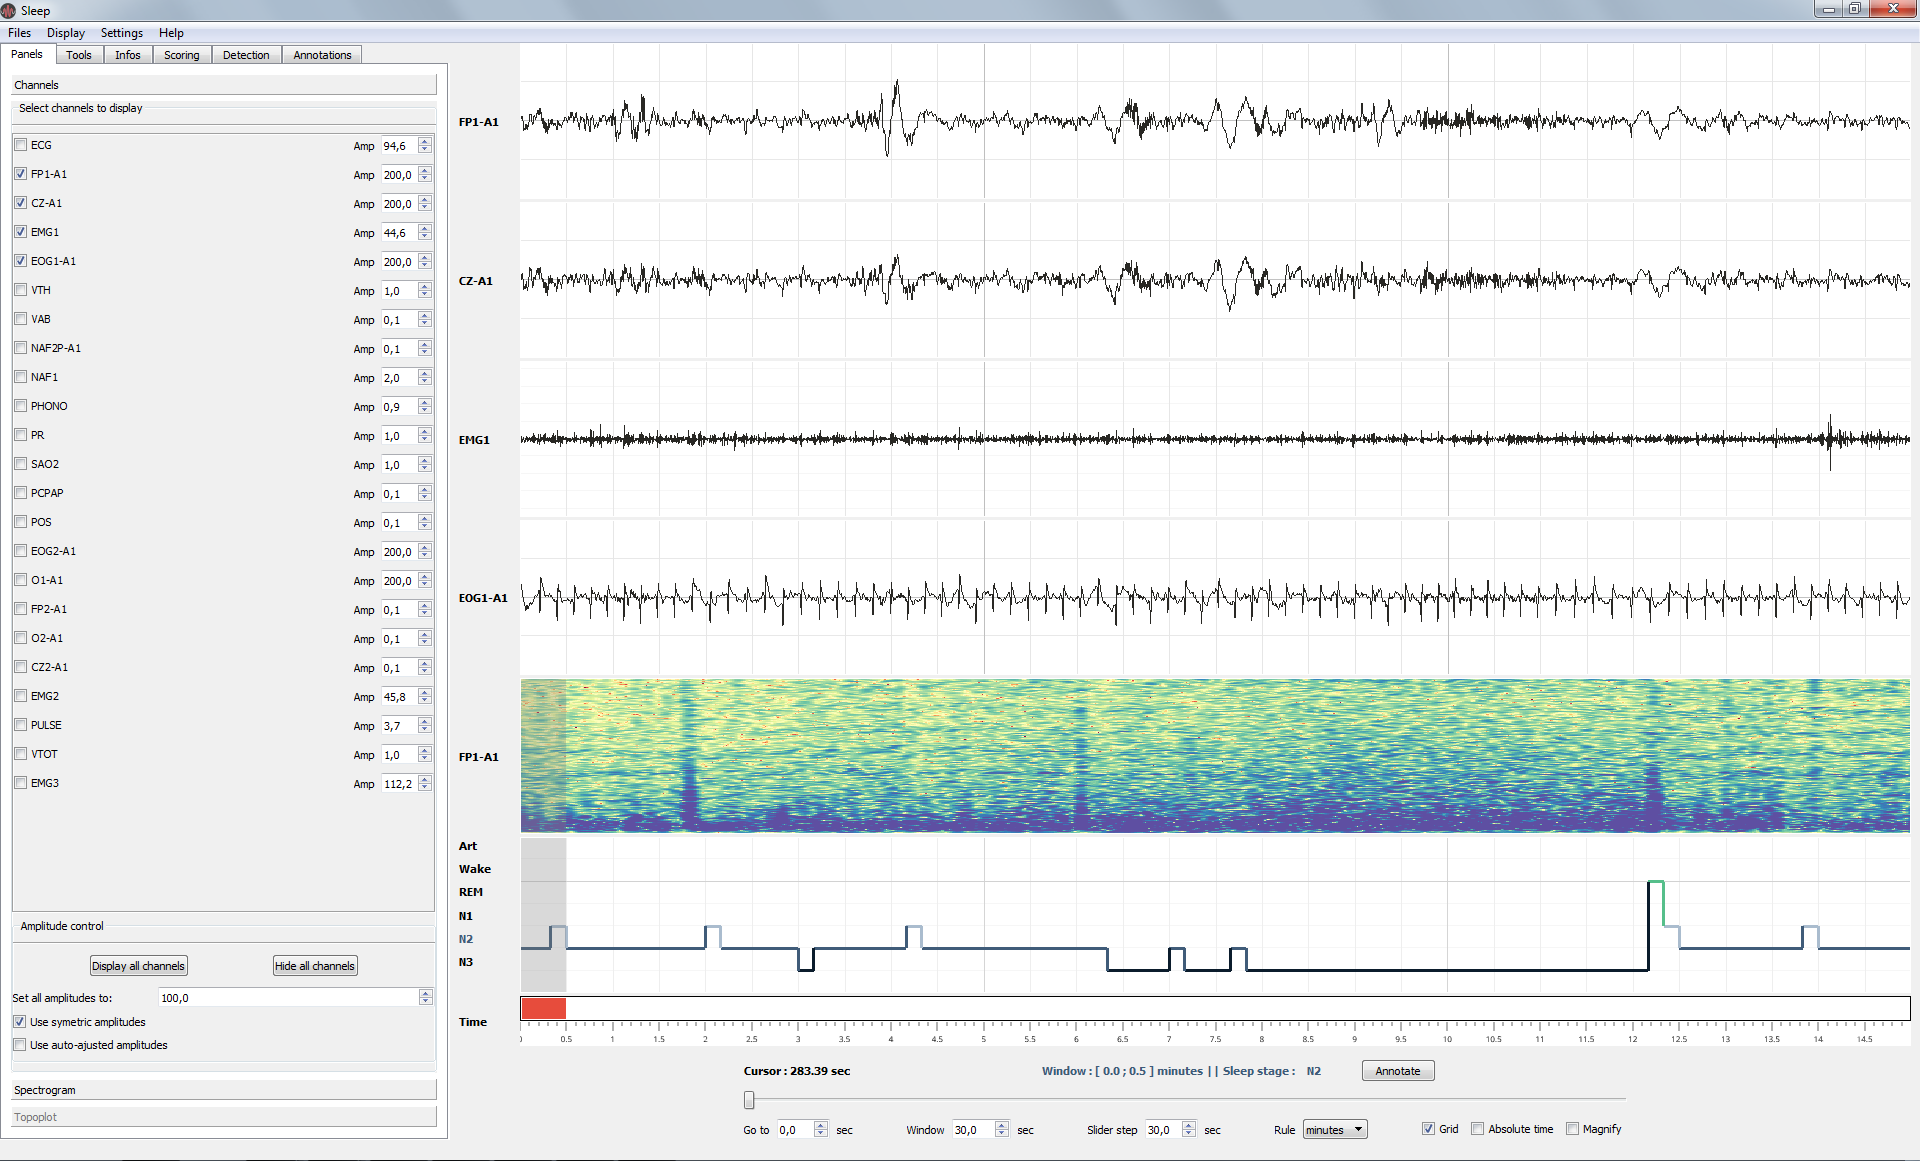Adjust PHONO amplitude spinner arrows
Screen dimensions: 1920x1161
pos(425,407)
